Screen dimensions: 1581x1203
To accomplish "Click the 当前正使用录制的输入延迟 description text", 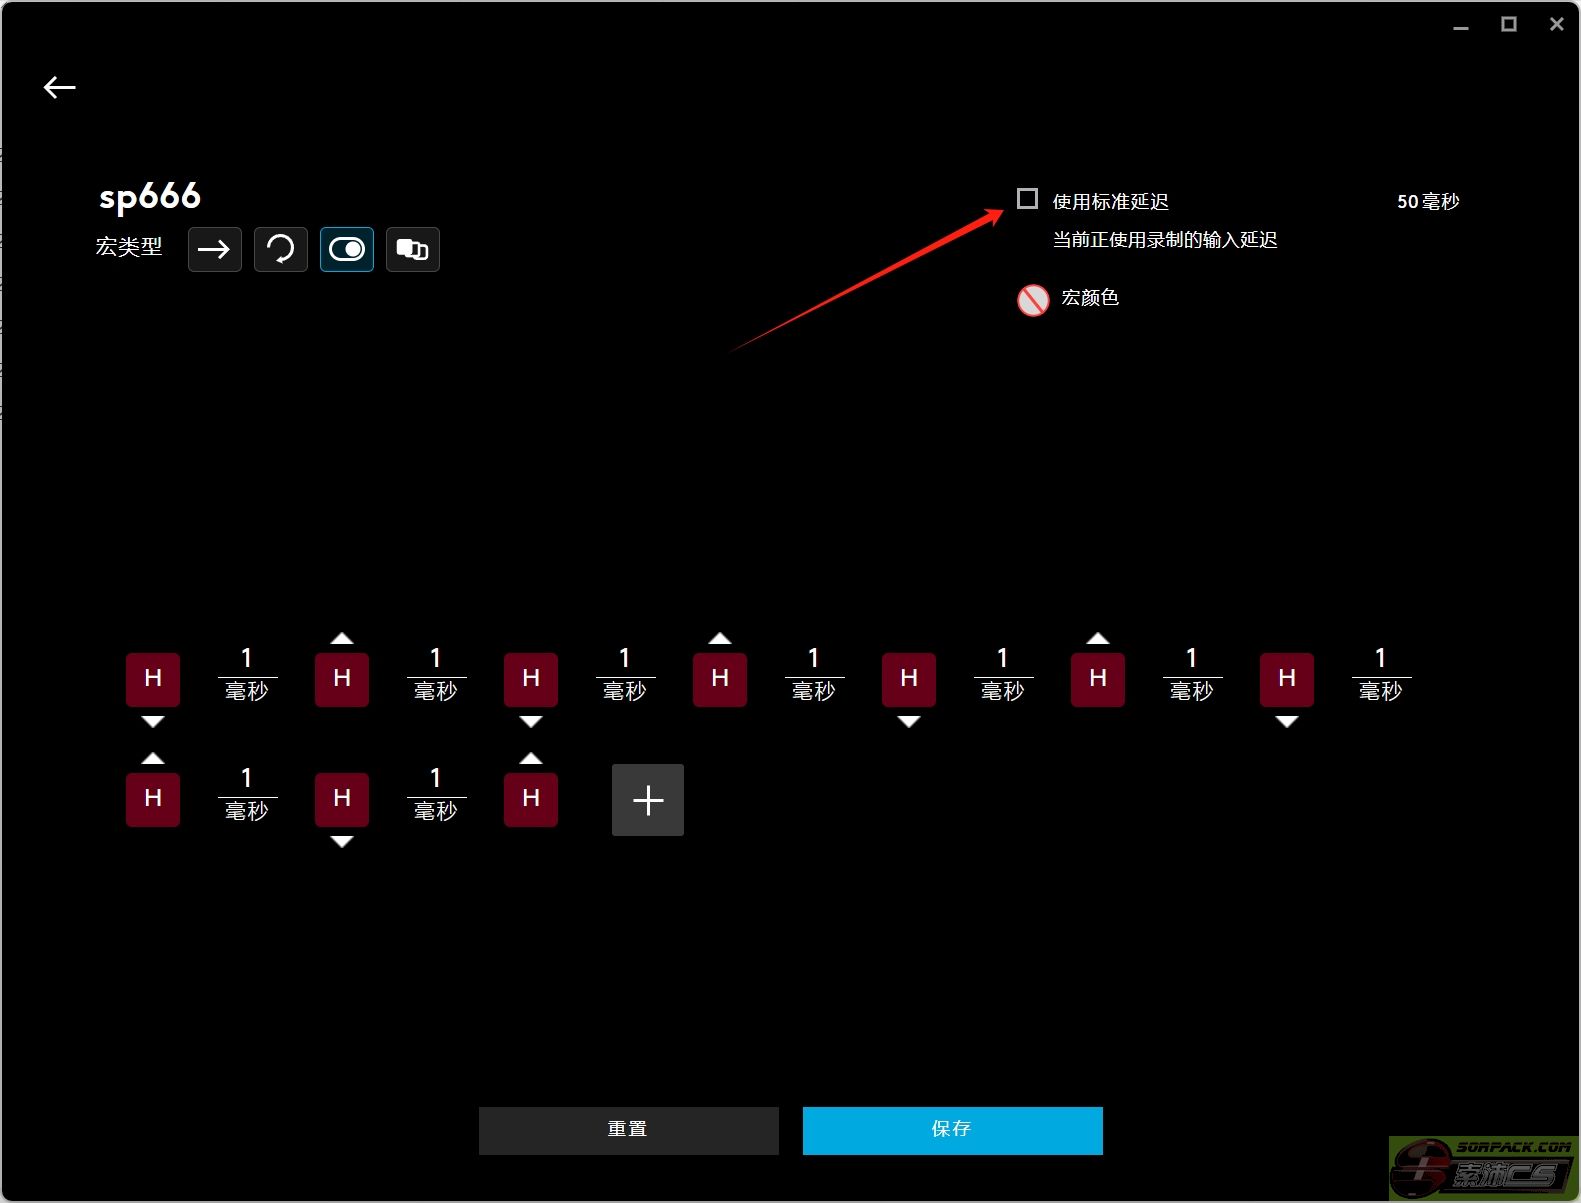I will 1164,240.
